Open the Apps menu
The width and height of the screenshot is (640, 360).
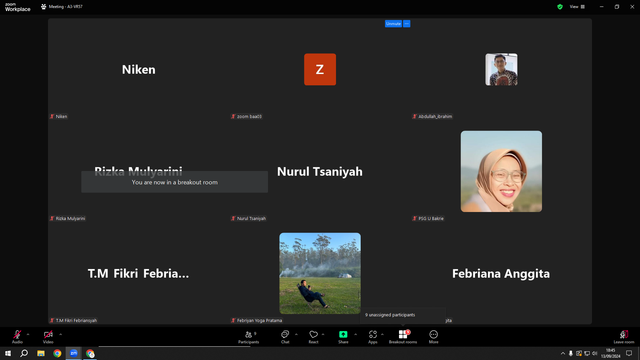tap(373, 337)
